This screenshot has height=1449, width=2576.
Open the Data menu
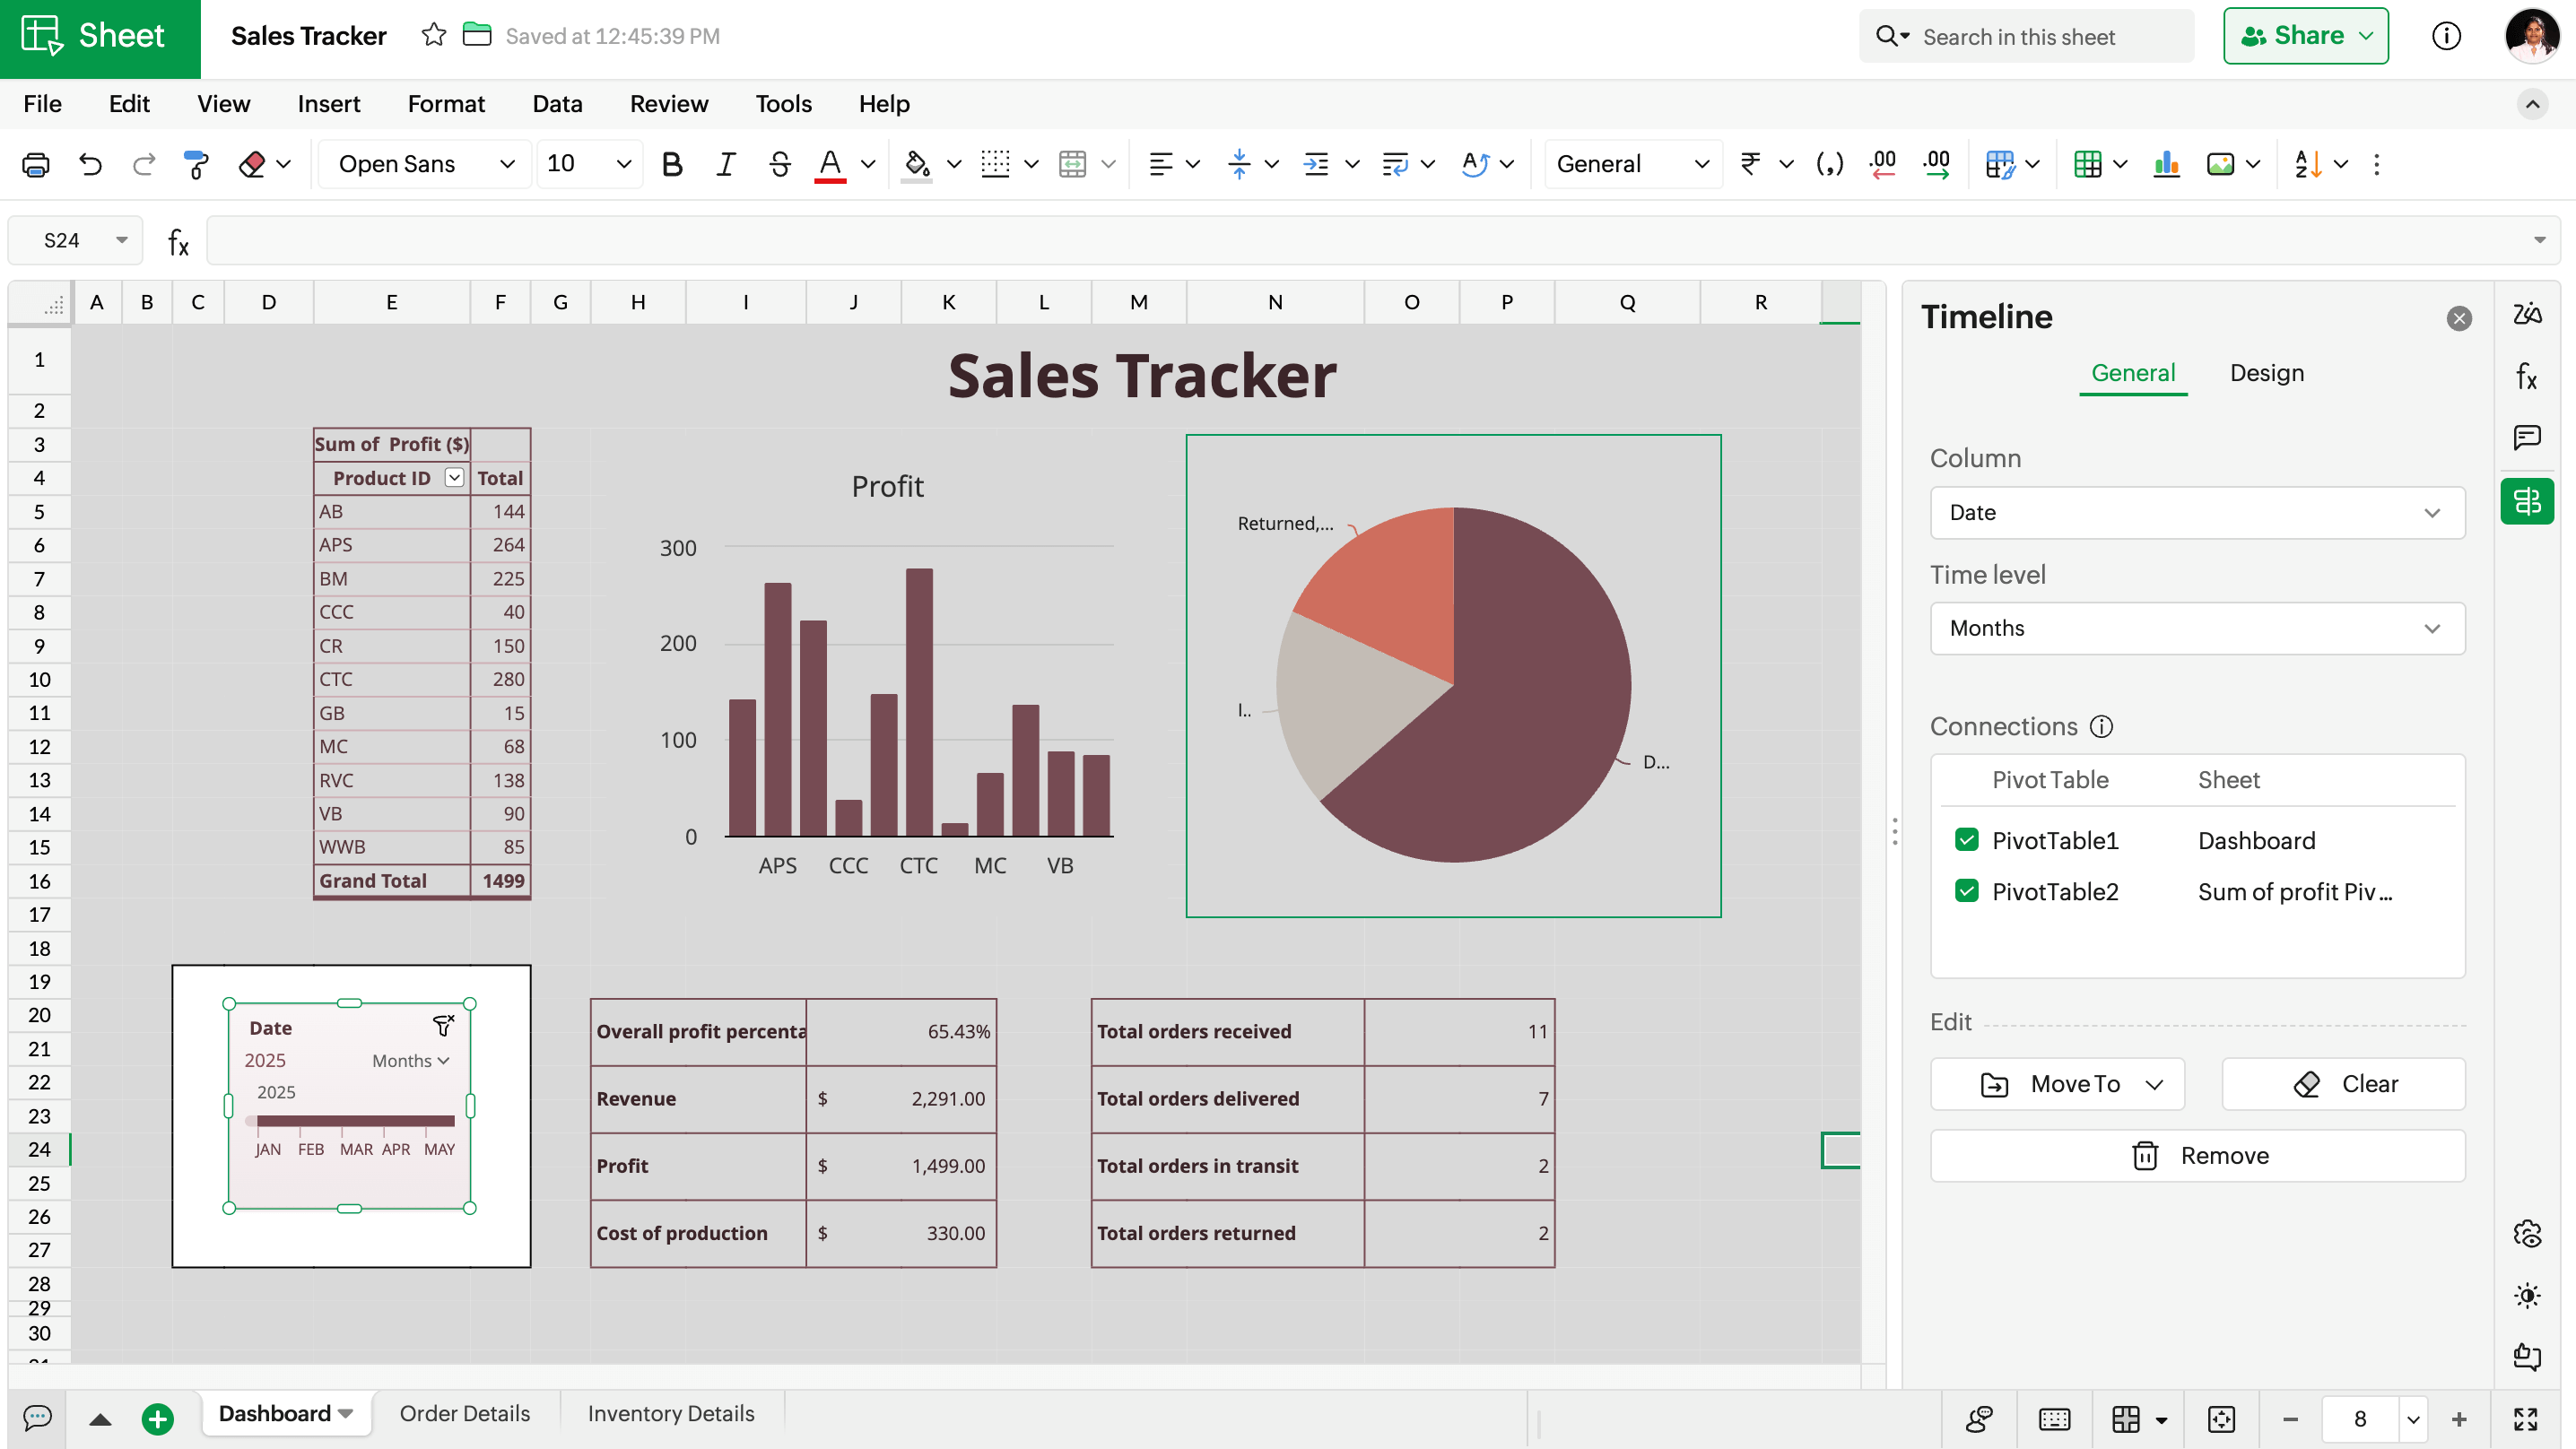(x=557, y=104)
